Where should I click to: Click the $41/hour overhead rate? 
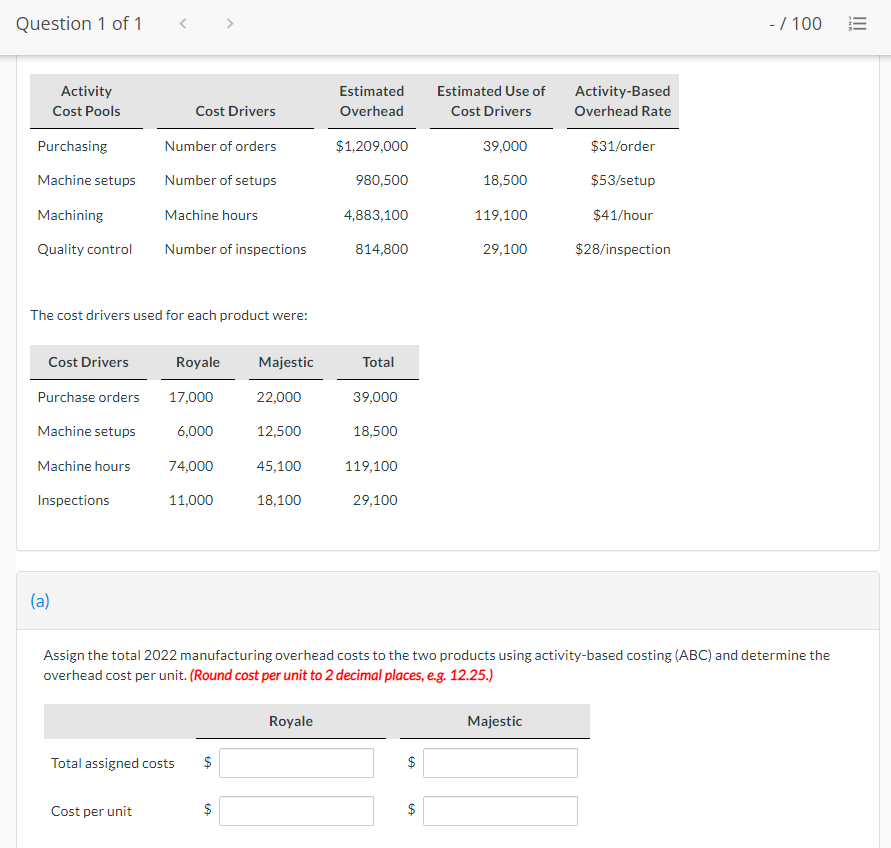622,215
